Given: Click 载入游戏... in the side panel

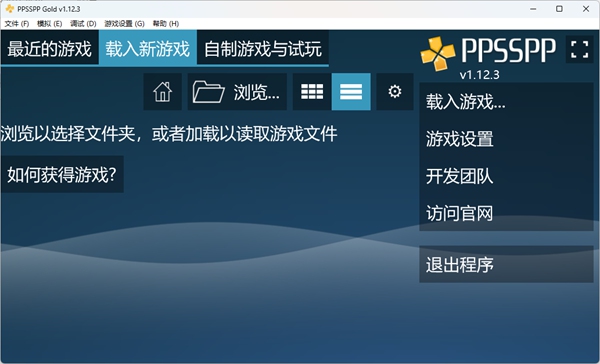Looking at the screenshot, I should 506,102.
